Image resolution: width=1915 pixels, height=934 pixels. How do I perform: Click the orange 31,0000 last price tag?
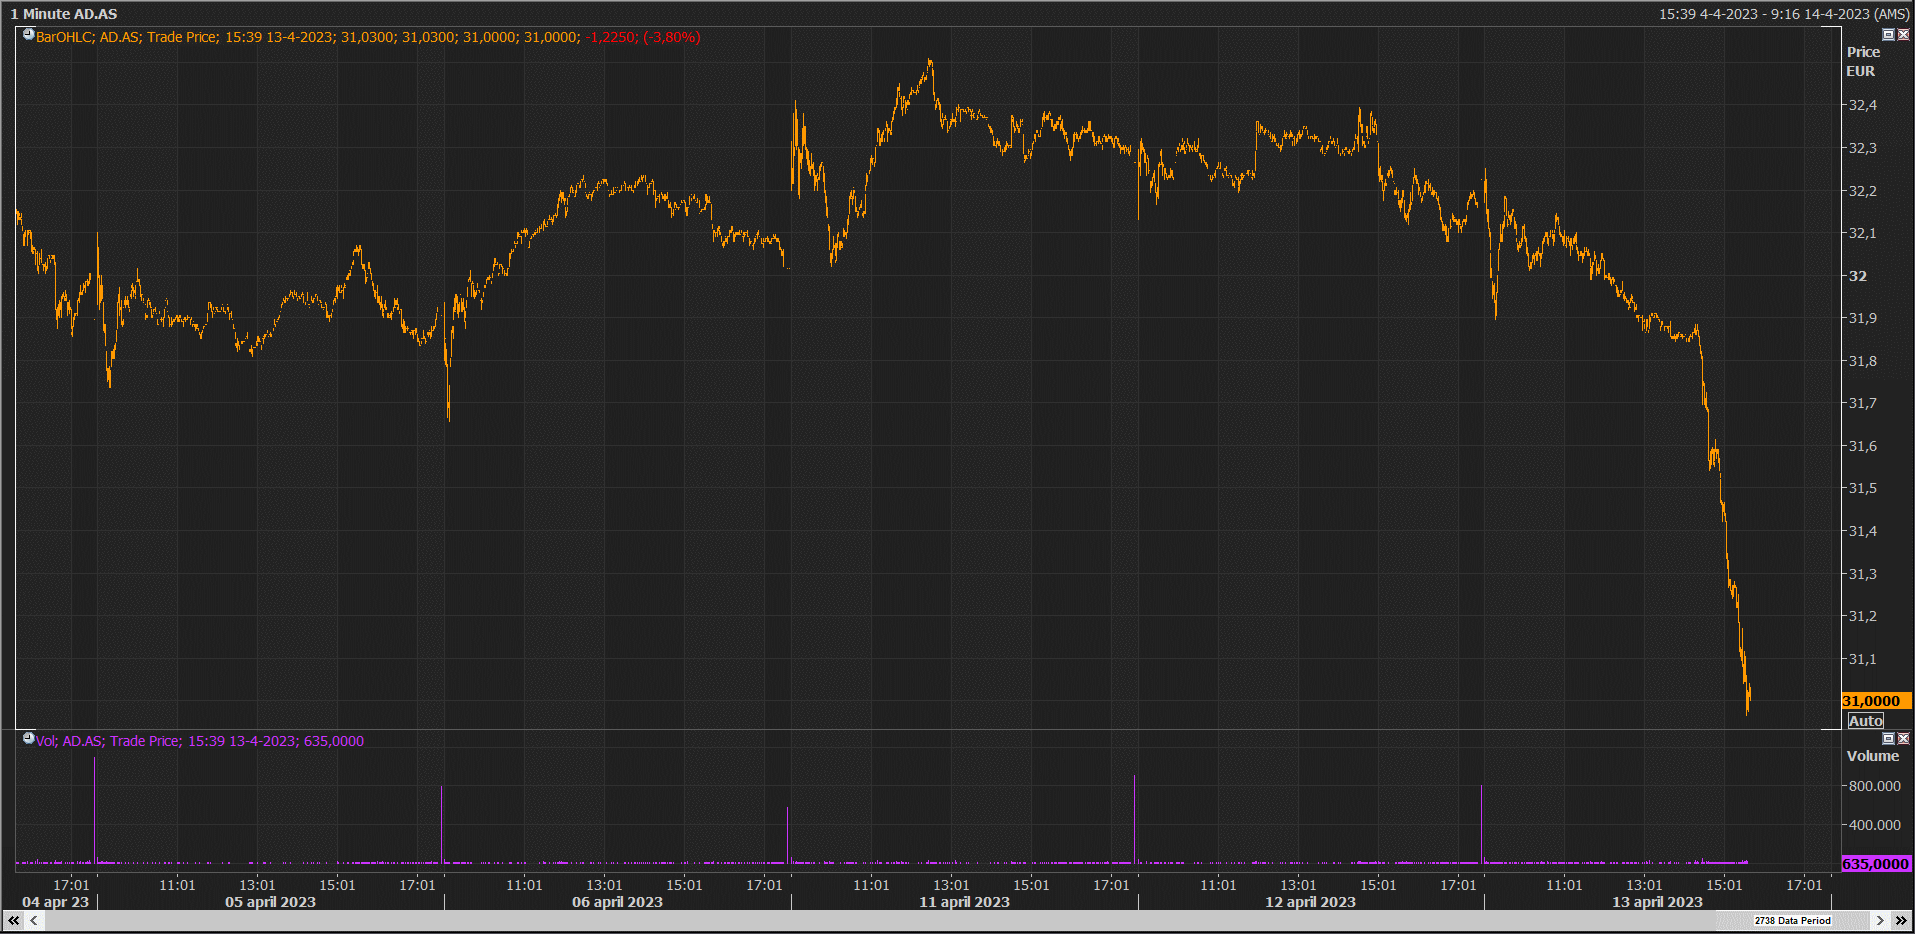[1876, 701]
